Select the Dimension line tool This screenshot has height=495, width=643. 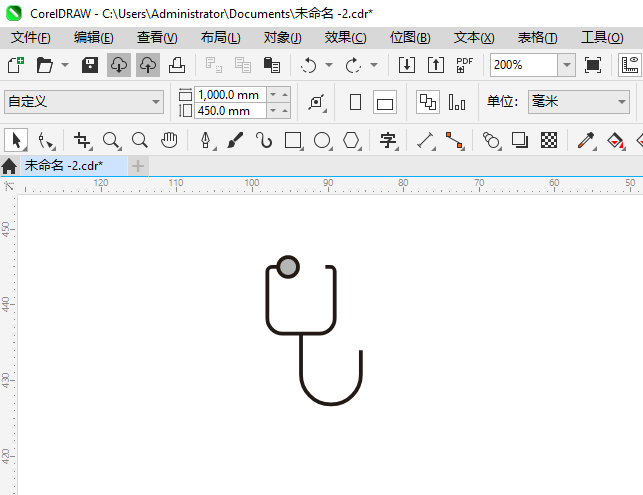click(426, 140)
